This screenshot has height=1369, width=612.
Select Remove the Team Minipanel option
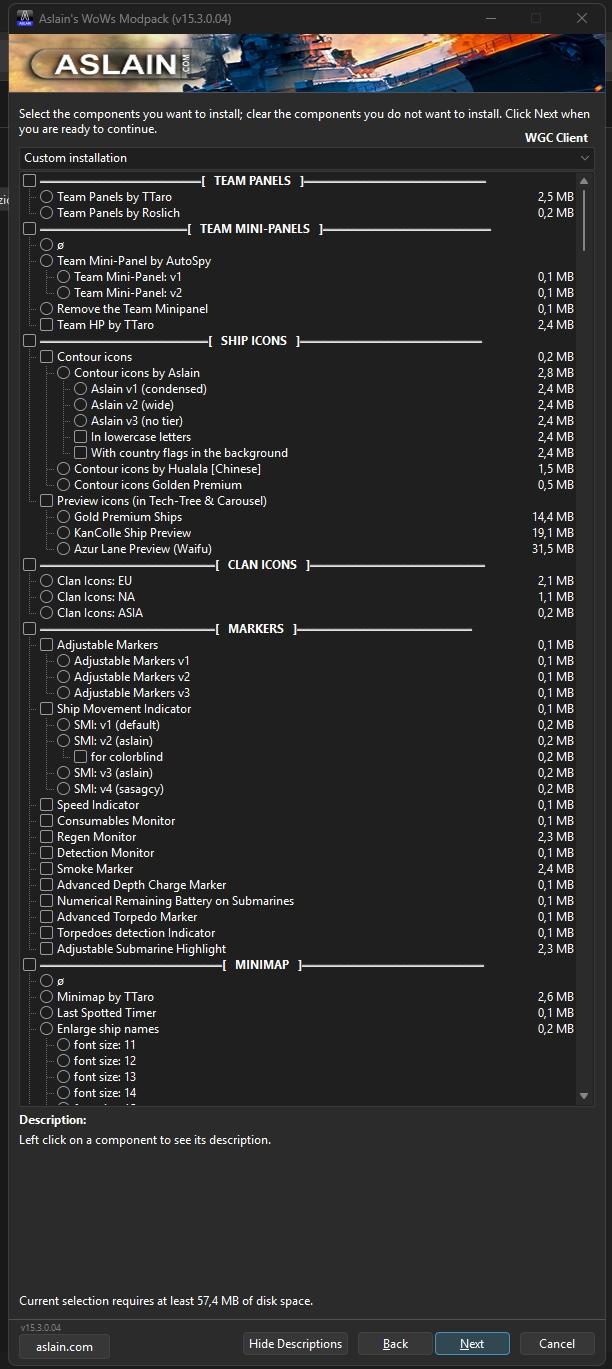46,309
